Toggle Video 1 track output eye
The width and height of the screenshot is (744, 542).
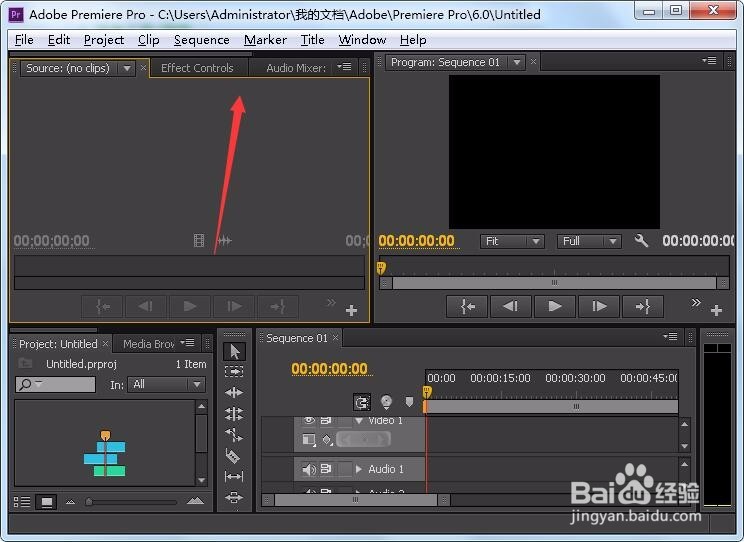(x=309, y=420)
